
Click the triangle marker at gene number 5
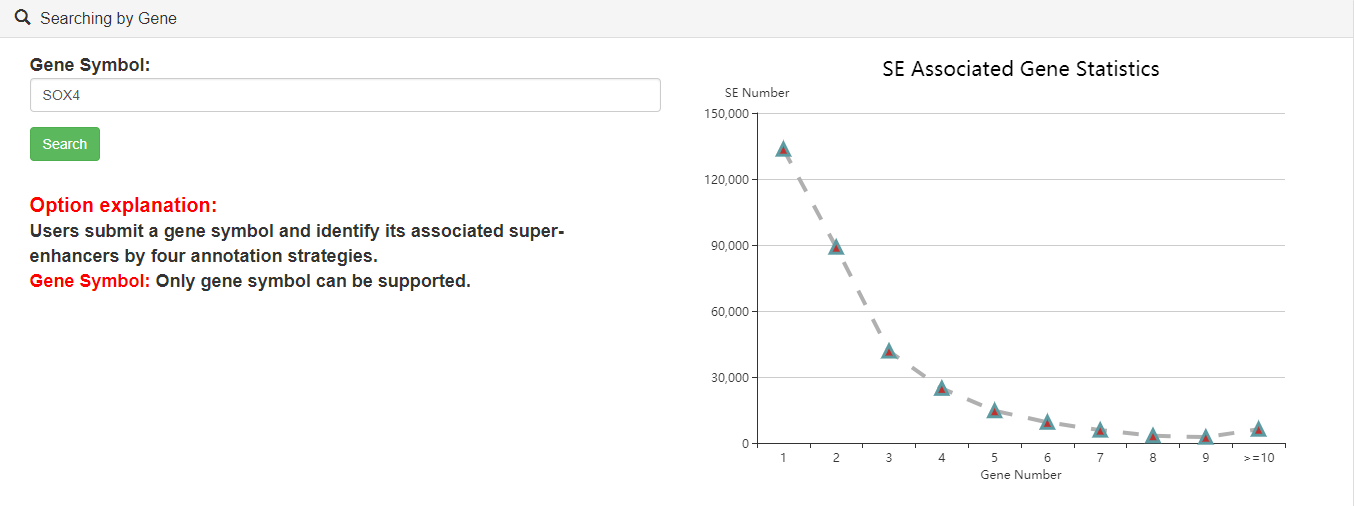coord(994,411)
